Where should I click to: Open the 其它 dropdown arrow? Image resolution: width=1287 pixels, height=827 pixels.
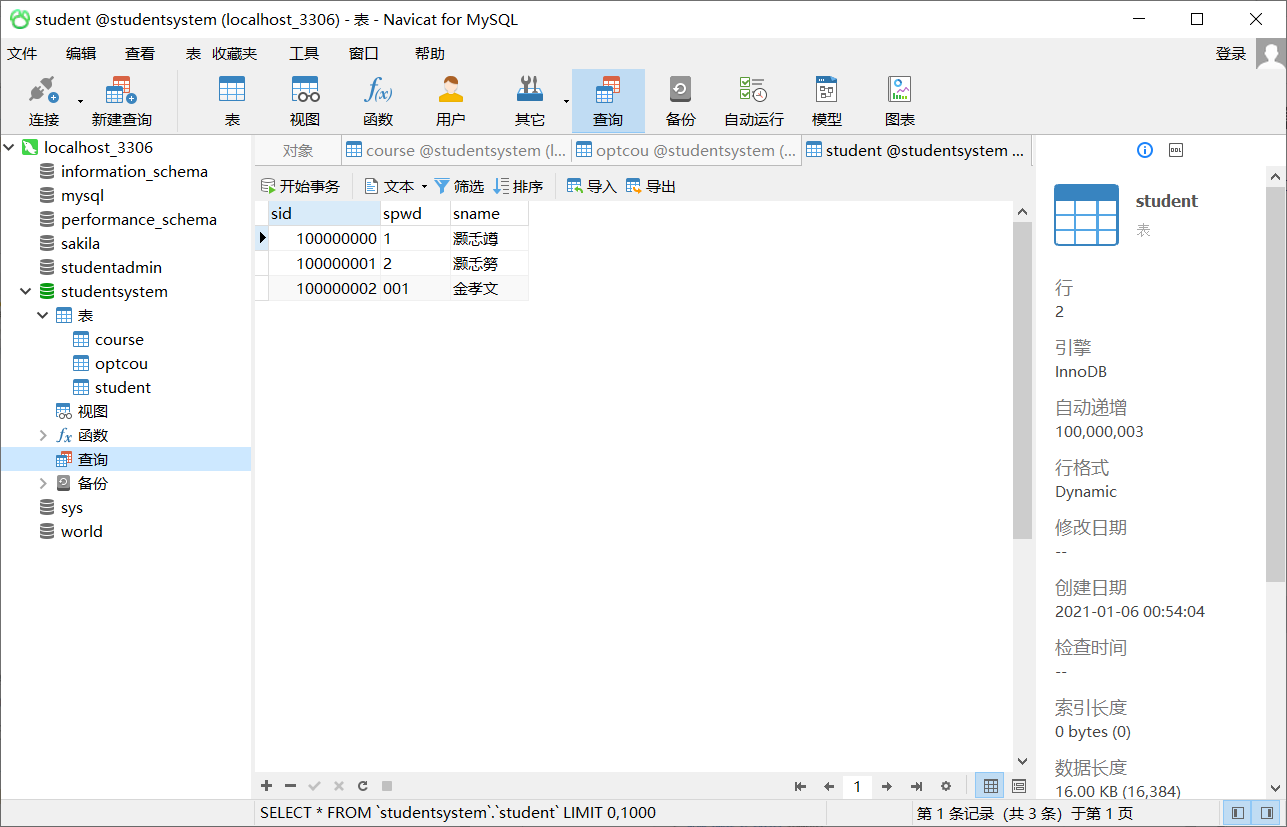566,101
